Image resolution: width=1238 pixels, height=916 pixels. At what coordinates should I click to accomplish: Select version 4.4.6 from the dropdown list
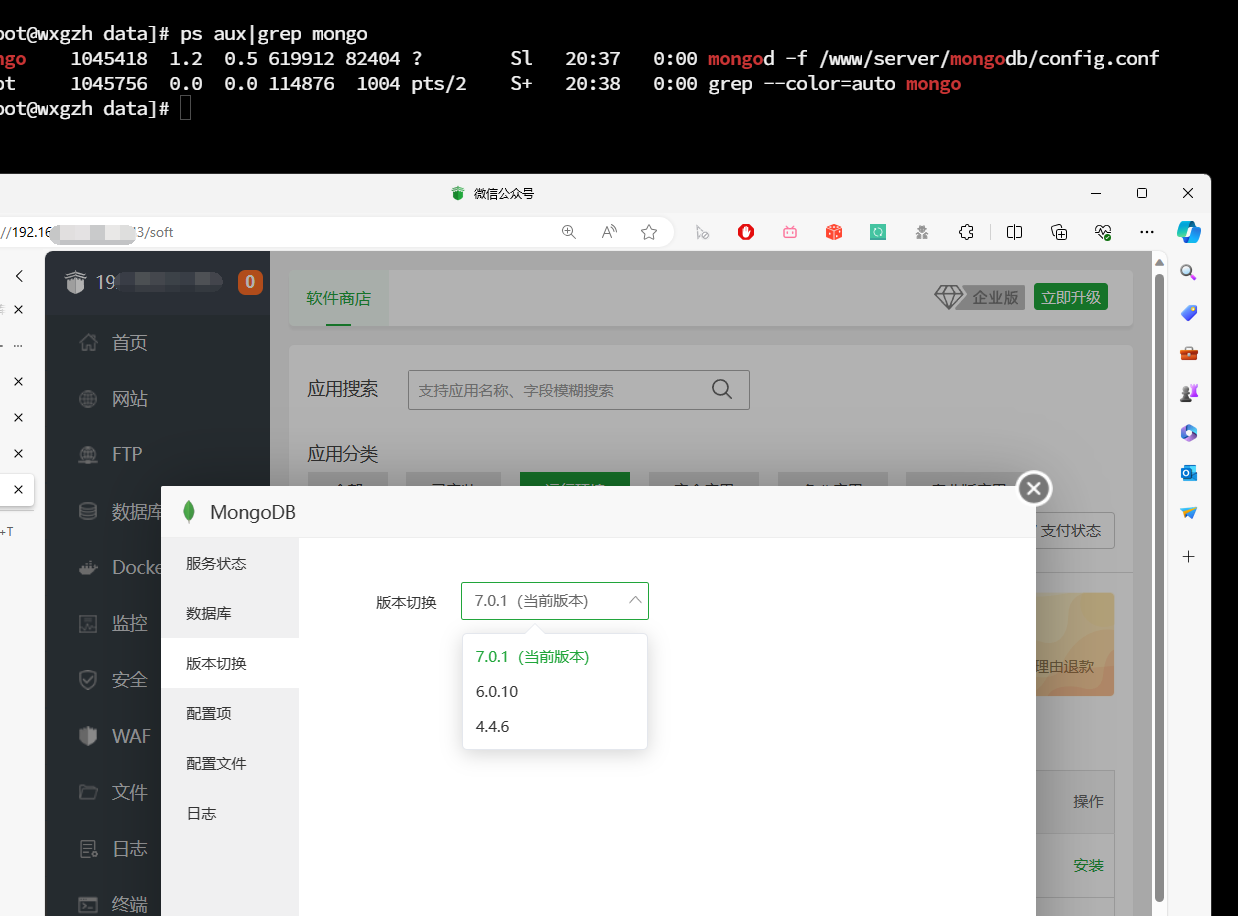point(555,727)
